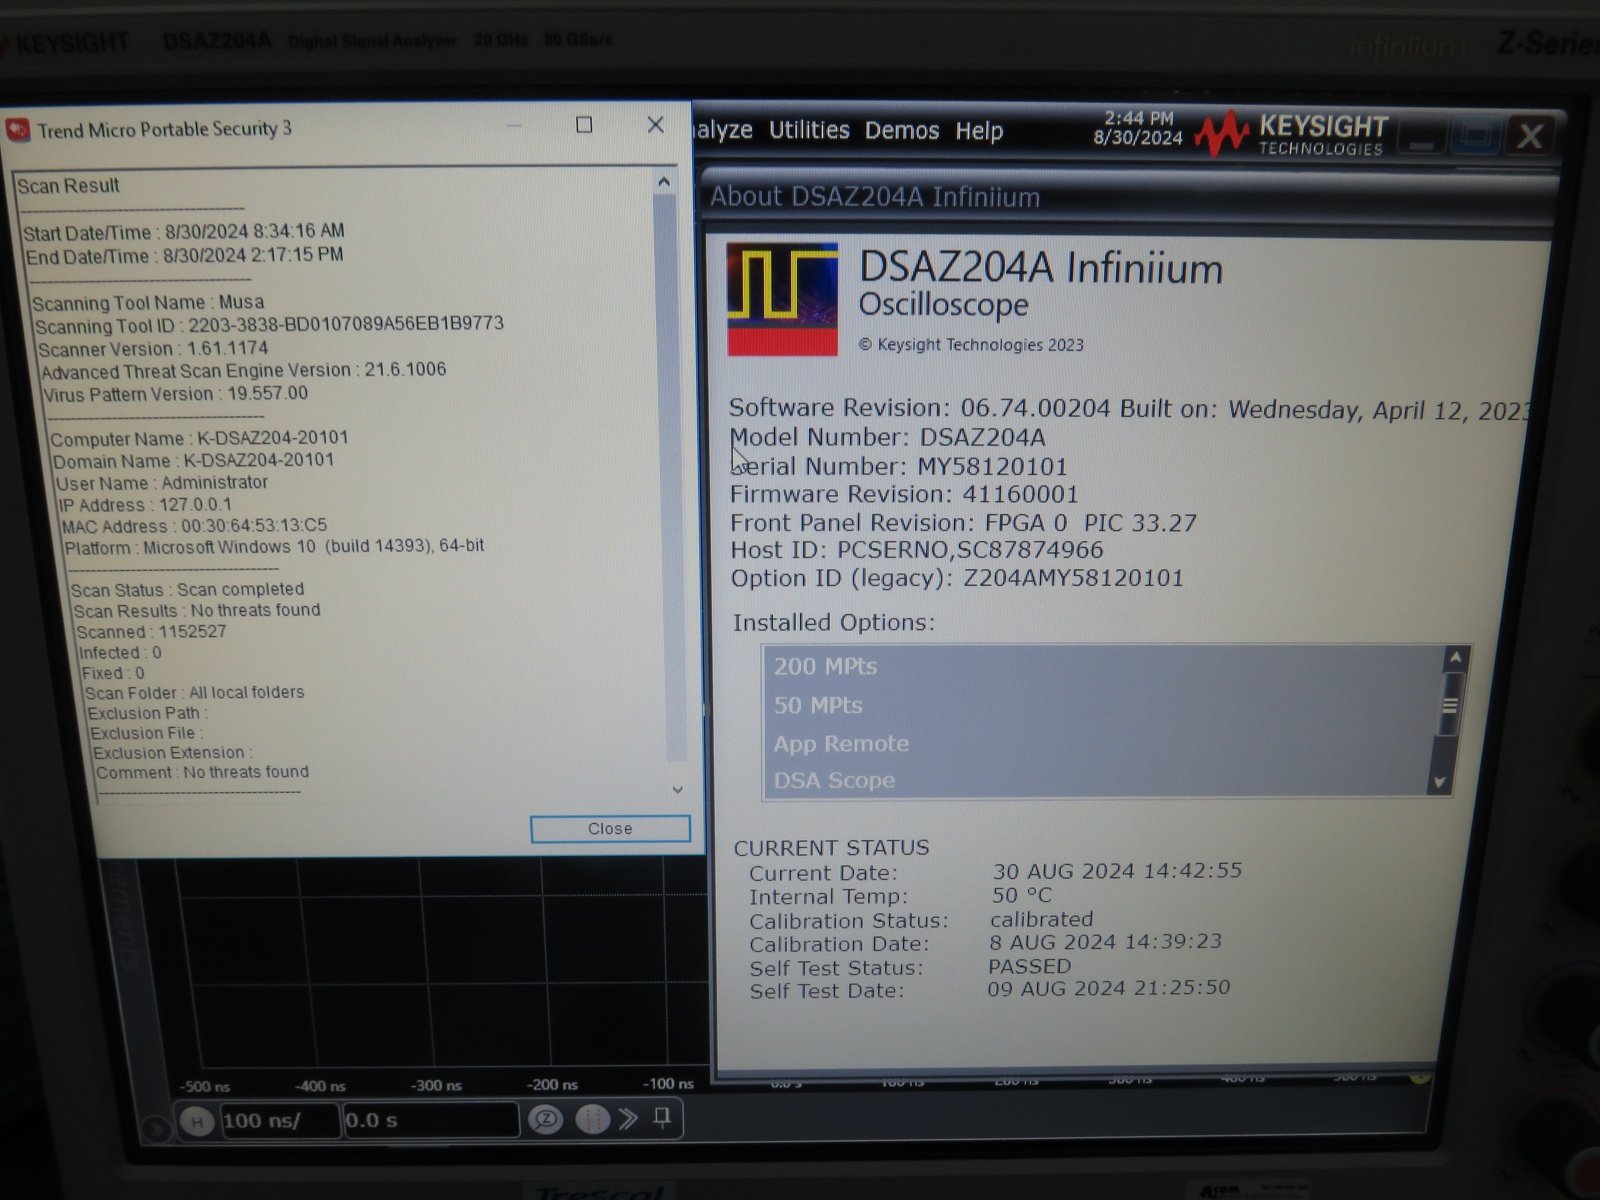Click the Self Test Date 09 AUG 2024 value

pyautogui.click(x=1108, y=988)
